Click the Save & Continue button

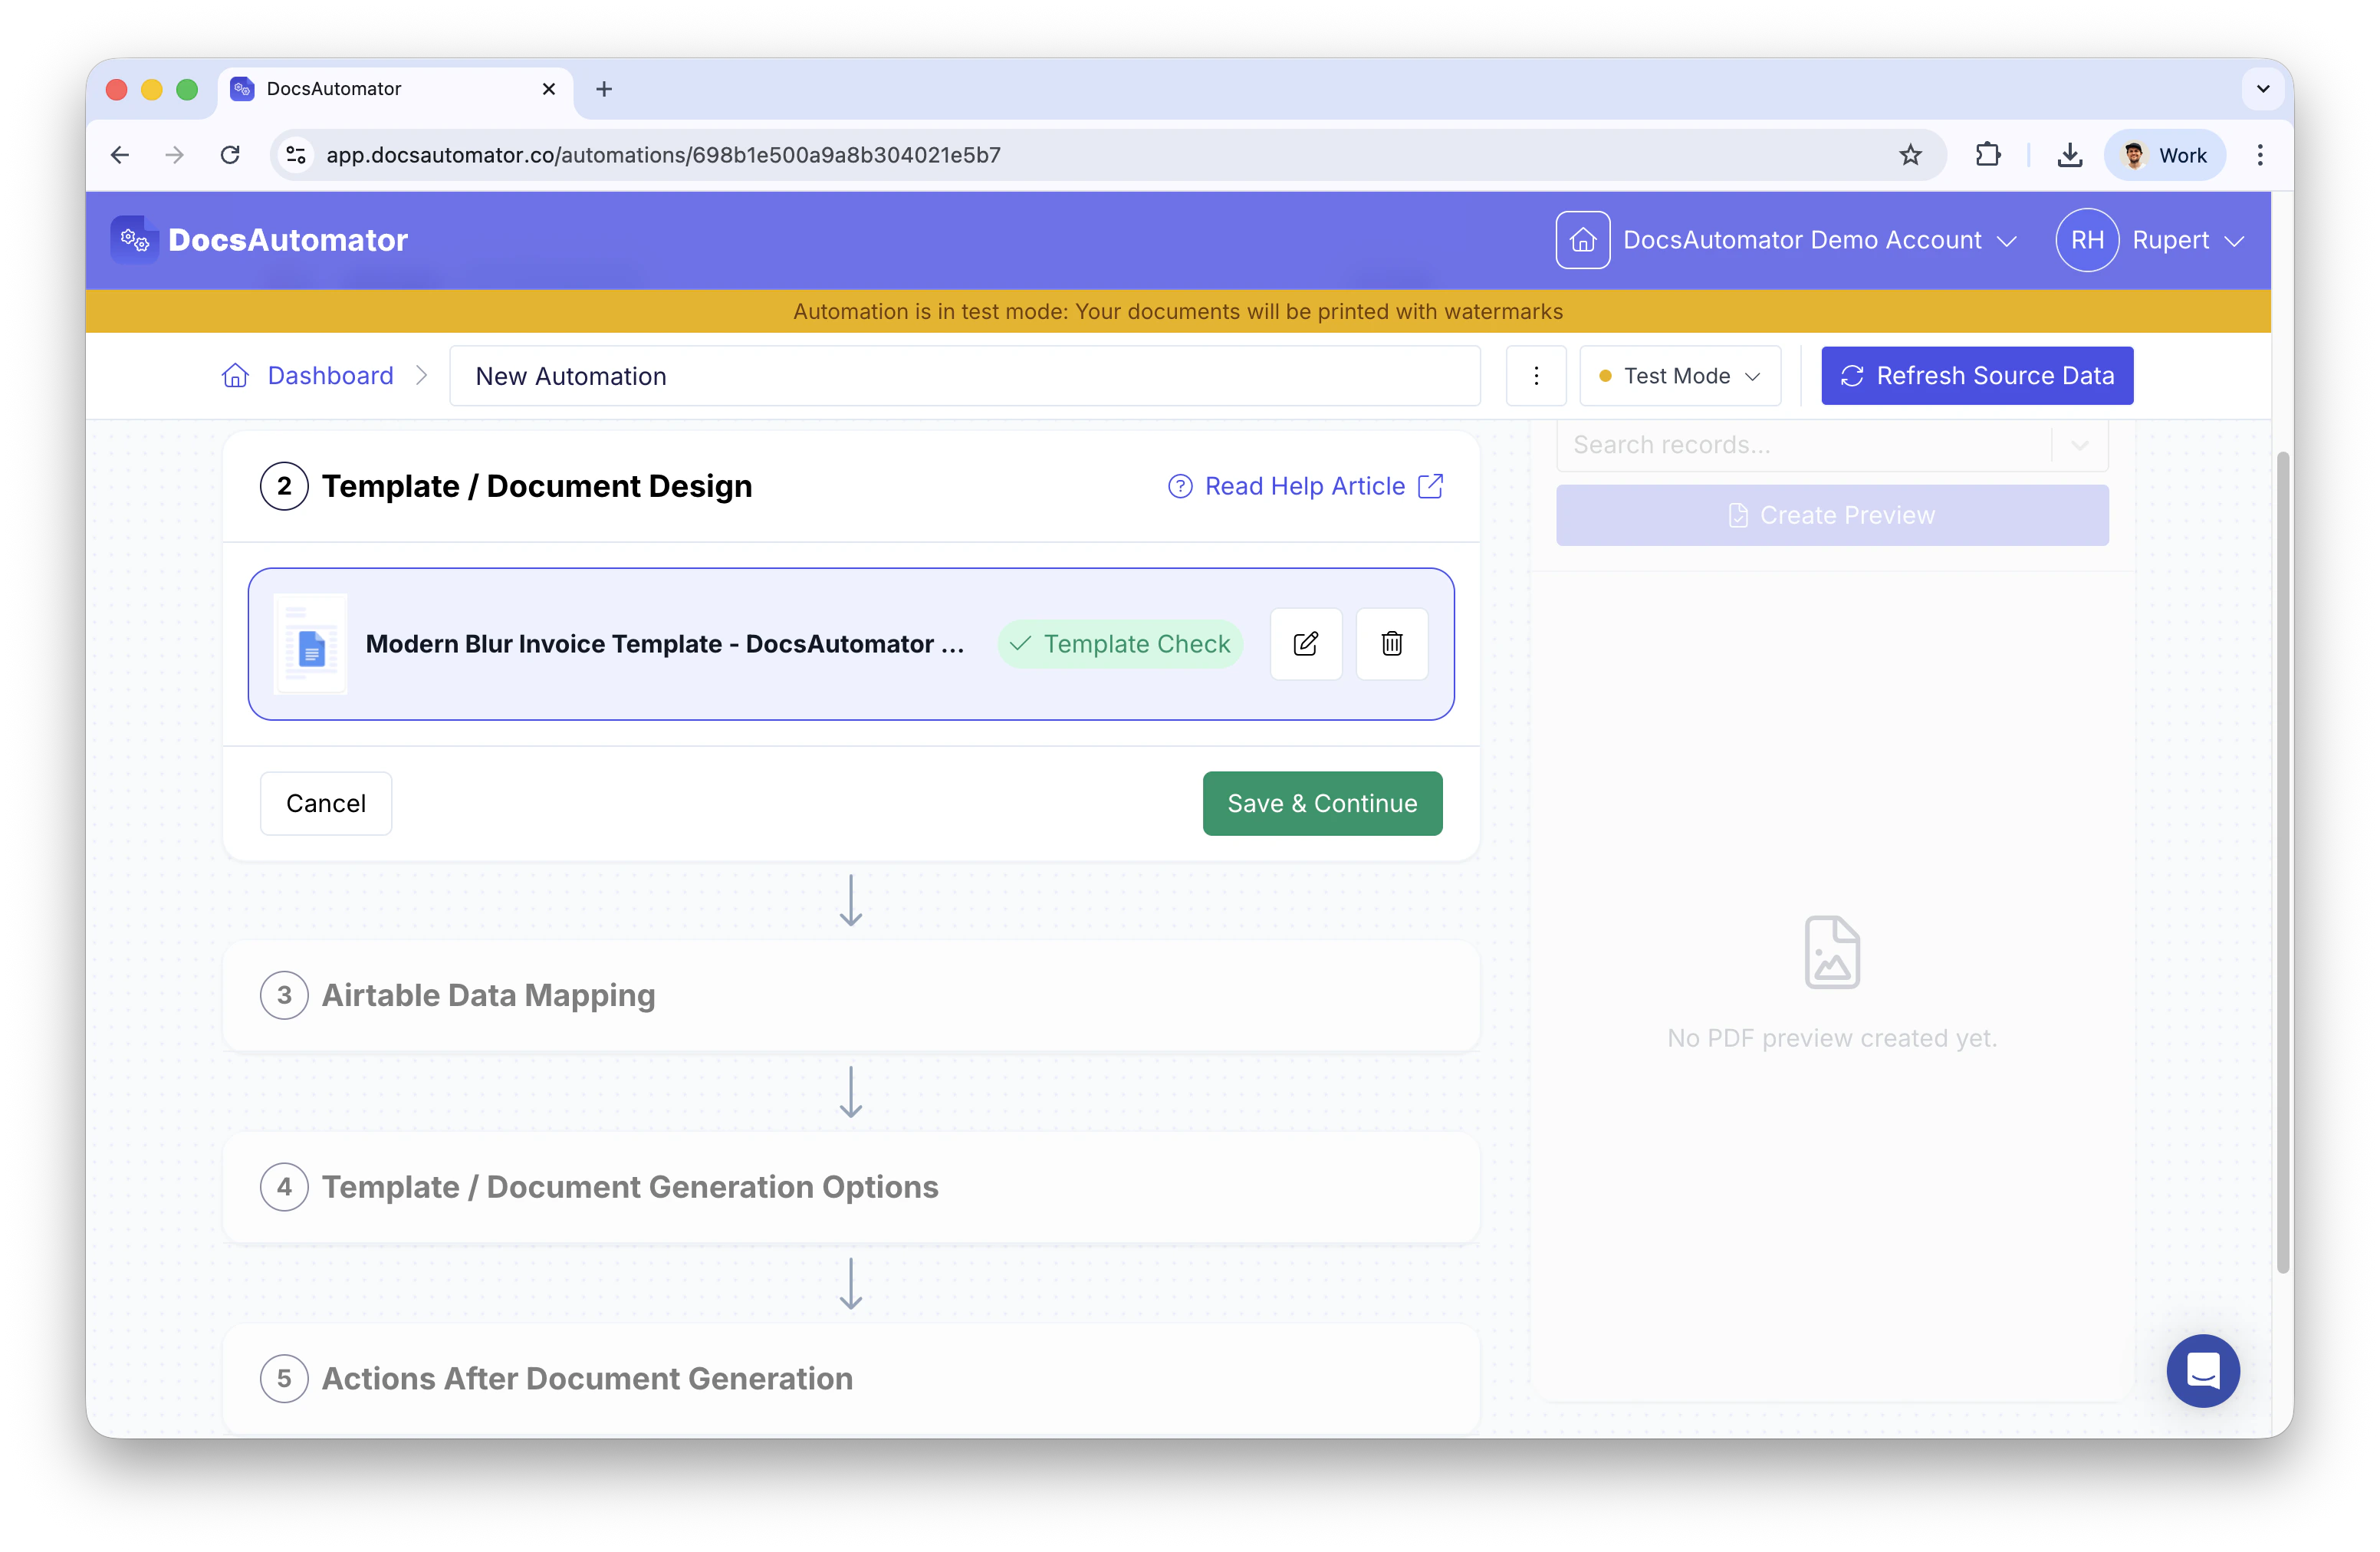[x=1322, y=803]
